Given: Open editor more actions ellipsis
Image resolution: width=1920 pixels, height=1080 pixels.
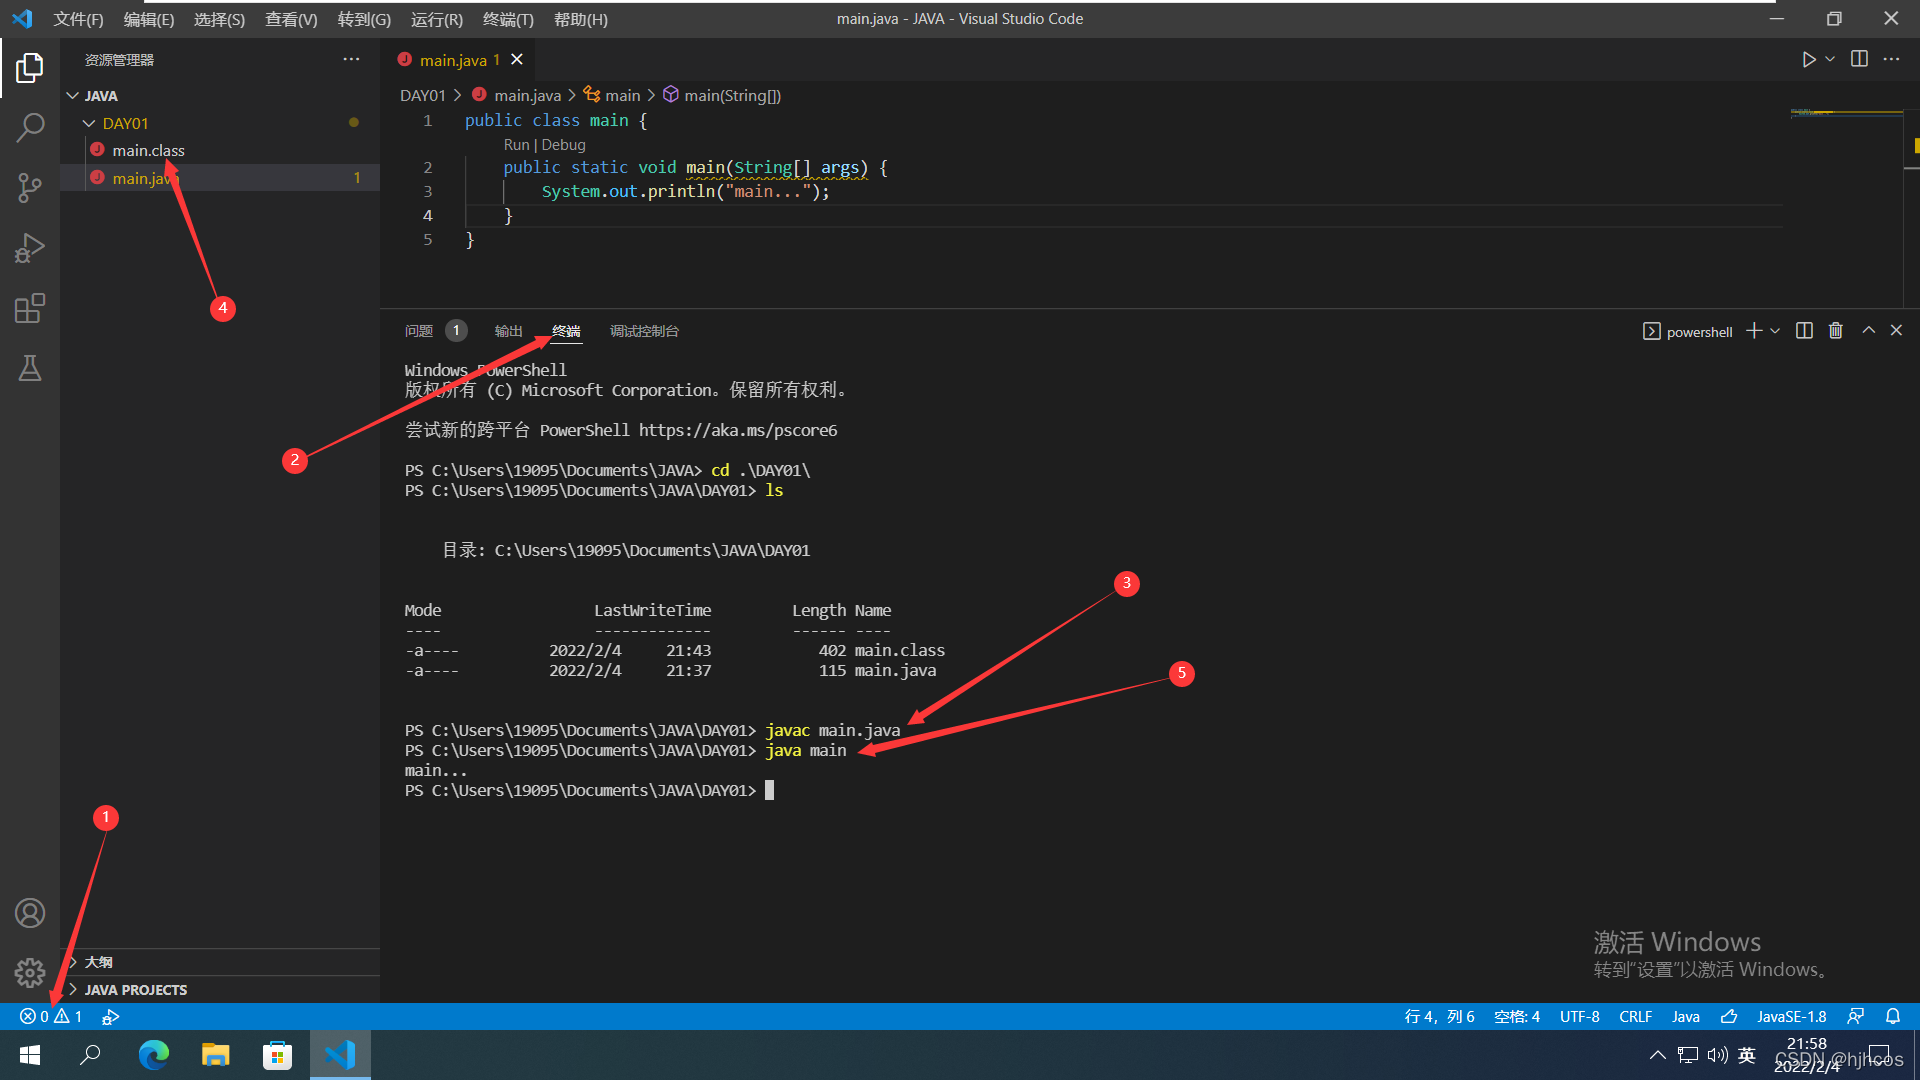Looking at the screenshot, I should 1891,60.
